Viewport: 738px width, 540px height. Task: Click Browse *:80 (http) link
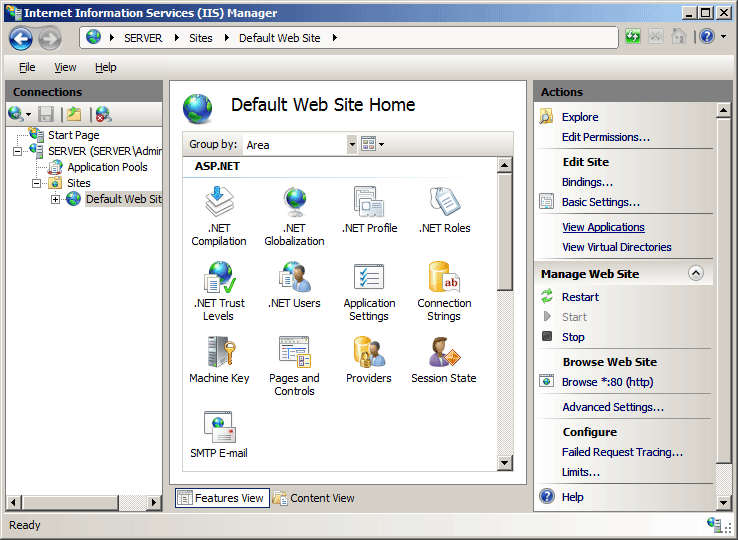pyautogui.click(x=607, y=382)
